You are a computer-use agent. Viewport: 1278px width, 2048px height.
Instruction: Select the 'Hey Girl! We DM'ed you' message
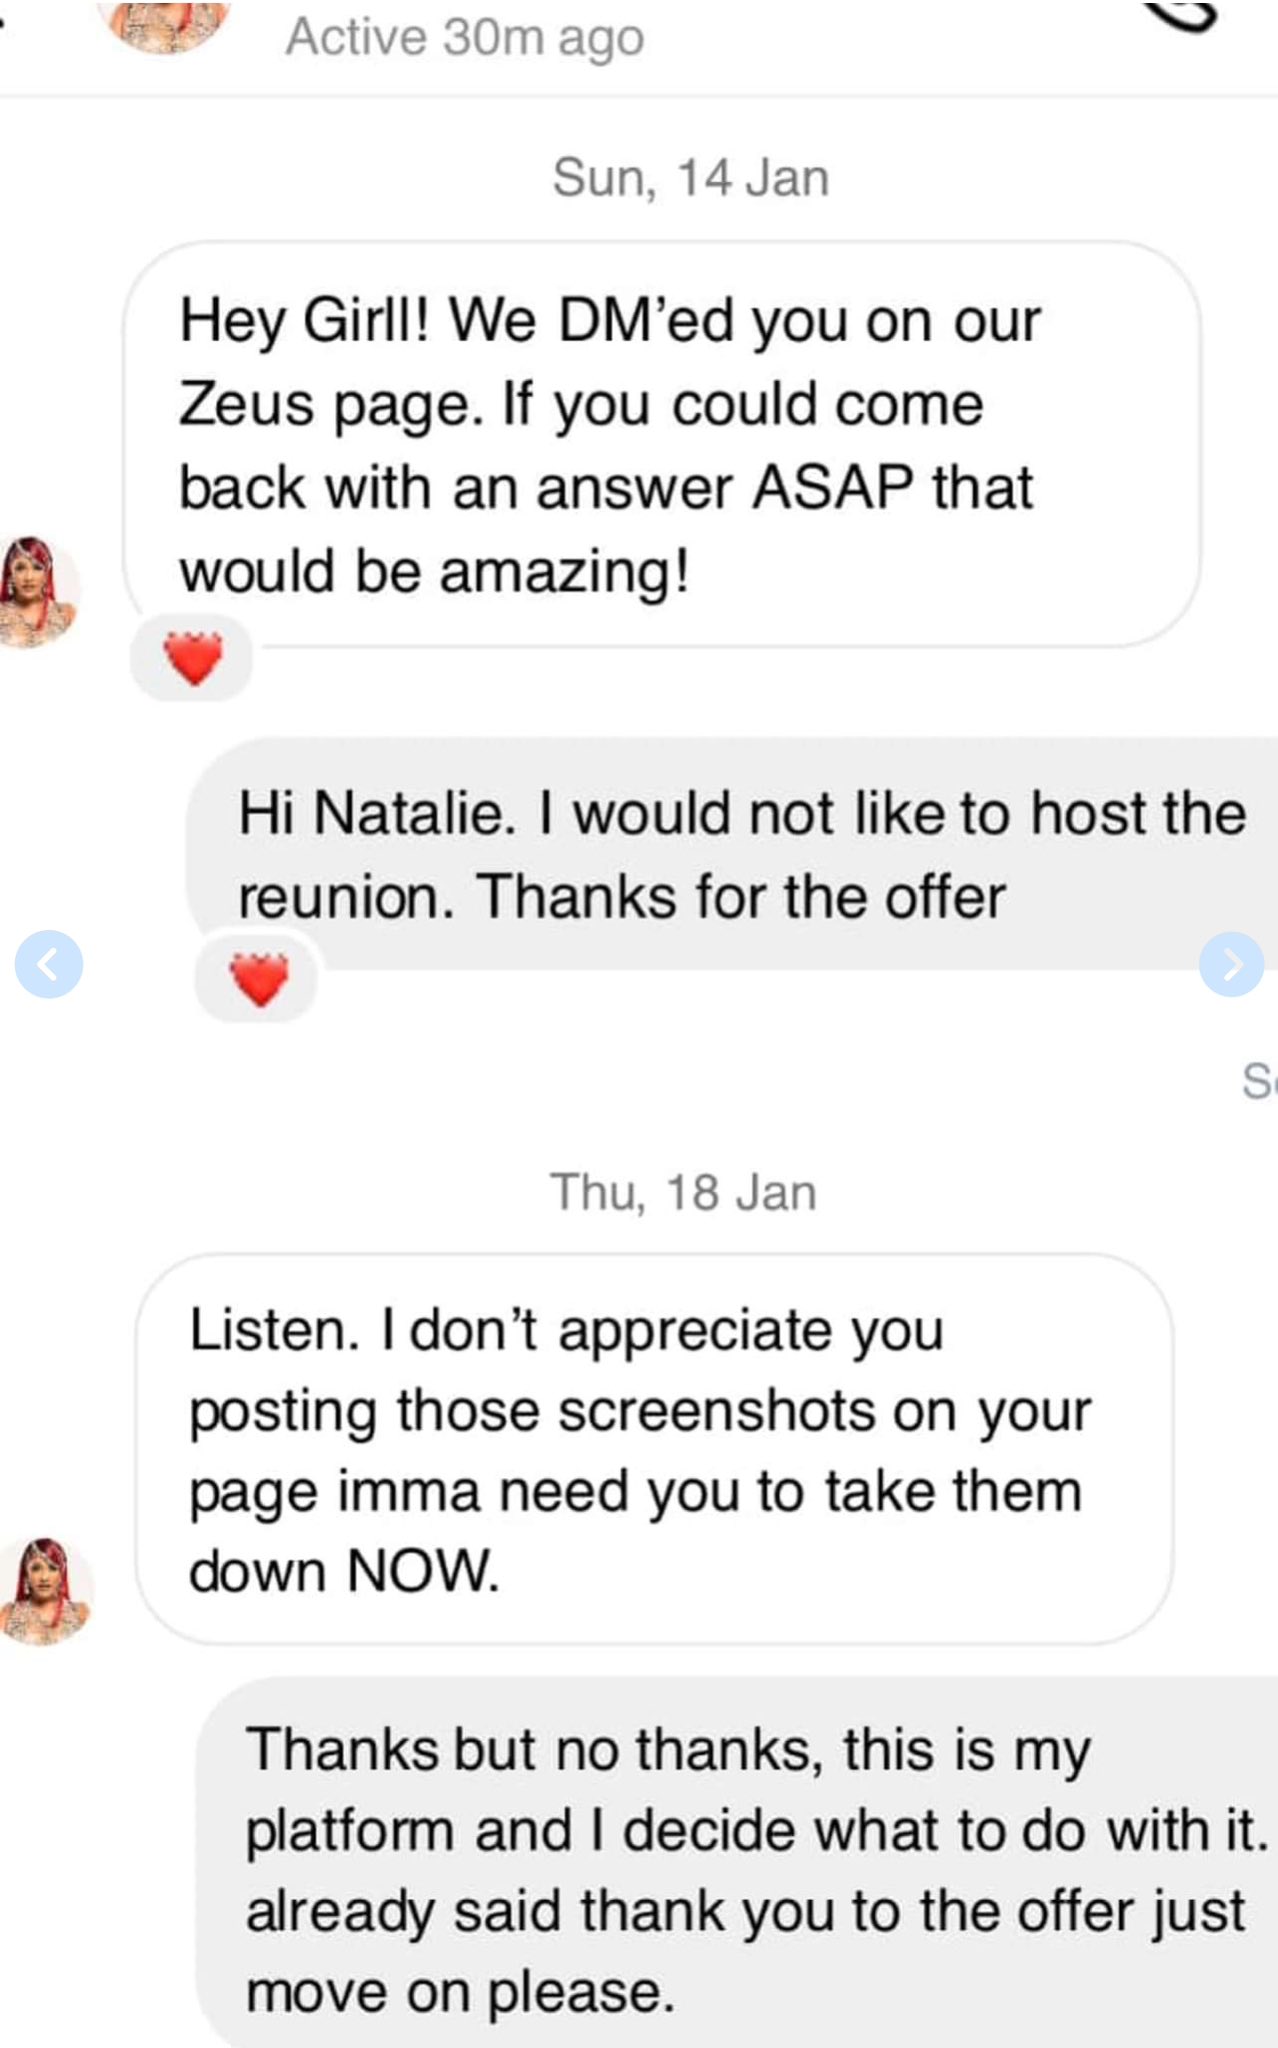point(661,444)
